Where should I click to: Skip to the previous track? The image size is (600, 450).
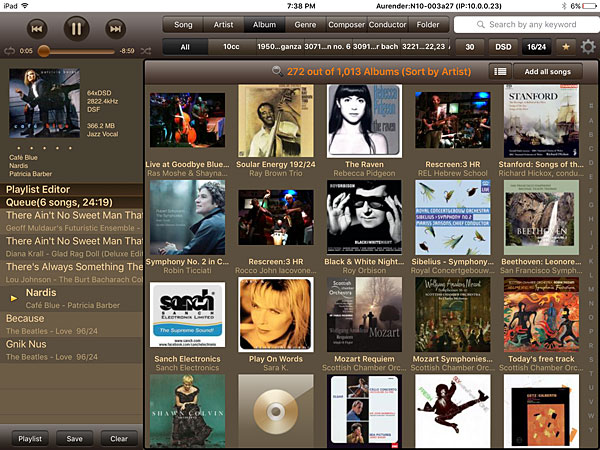click(x=37, y=28)
